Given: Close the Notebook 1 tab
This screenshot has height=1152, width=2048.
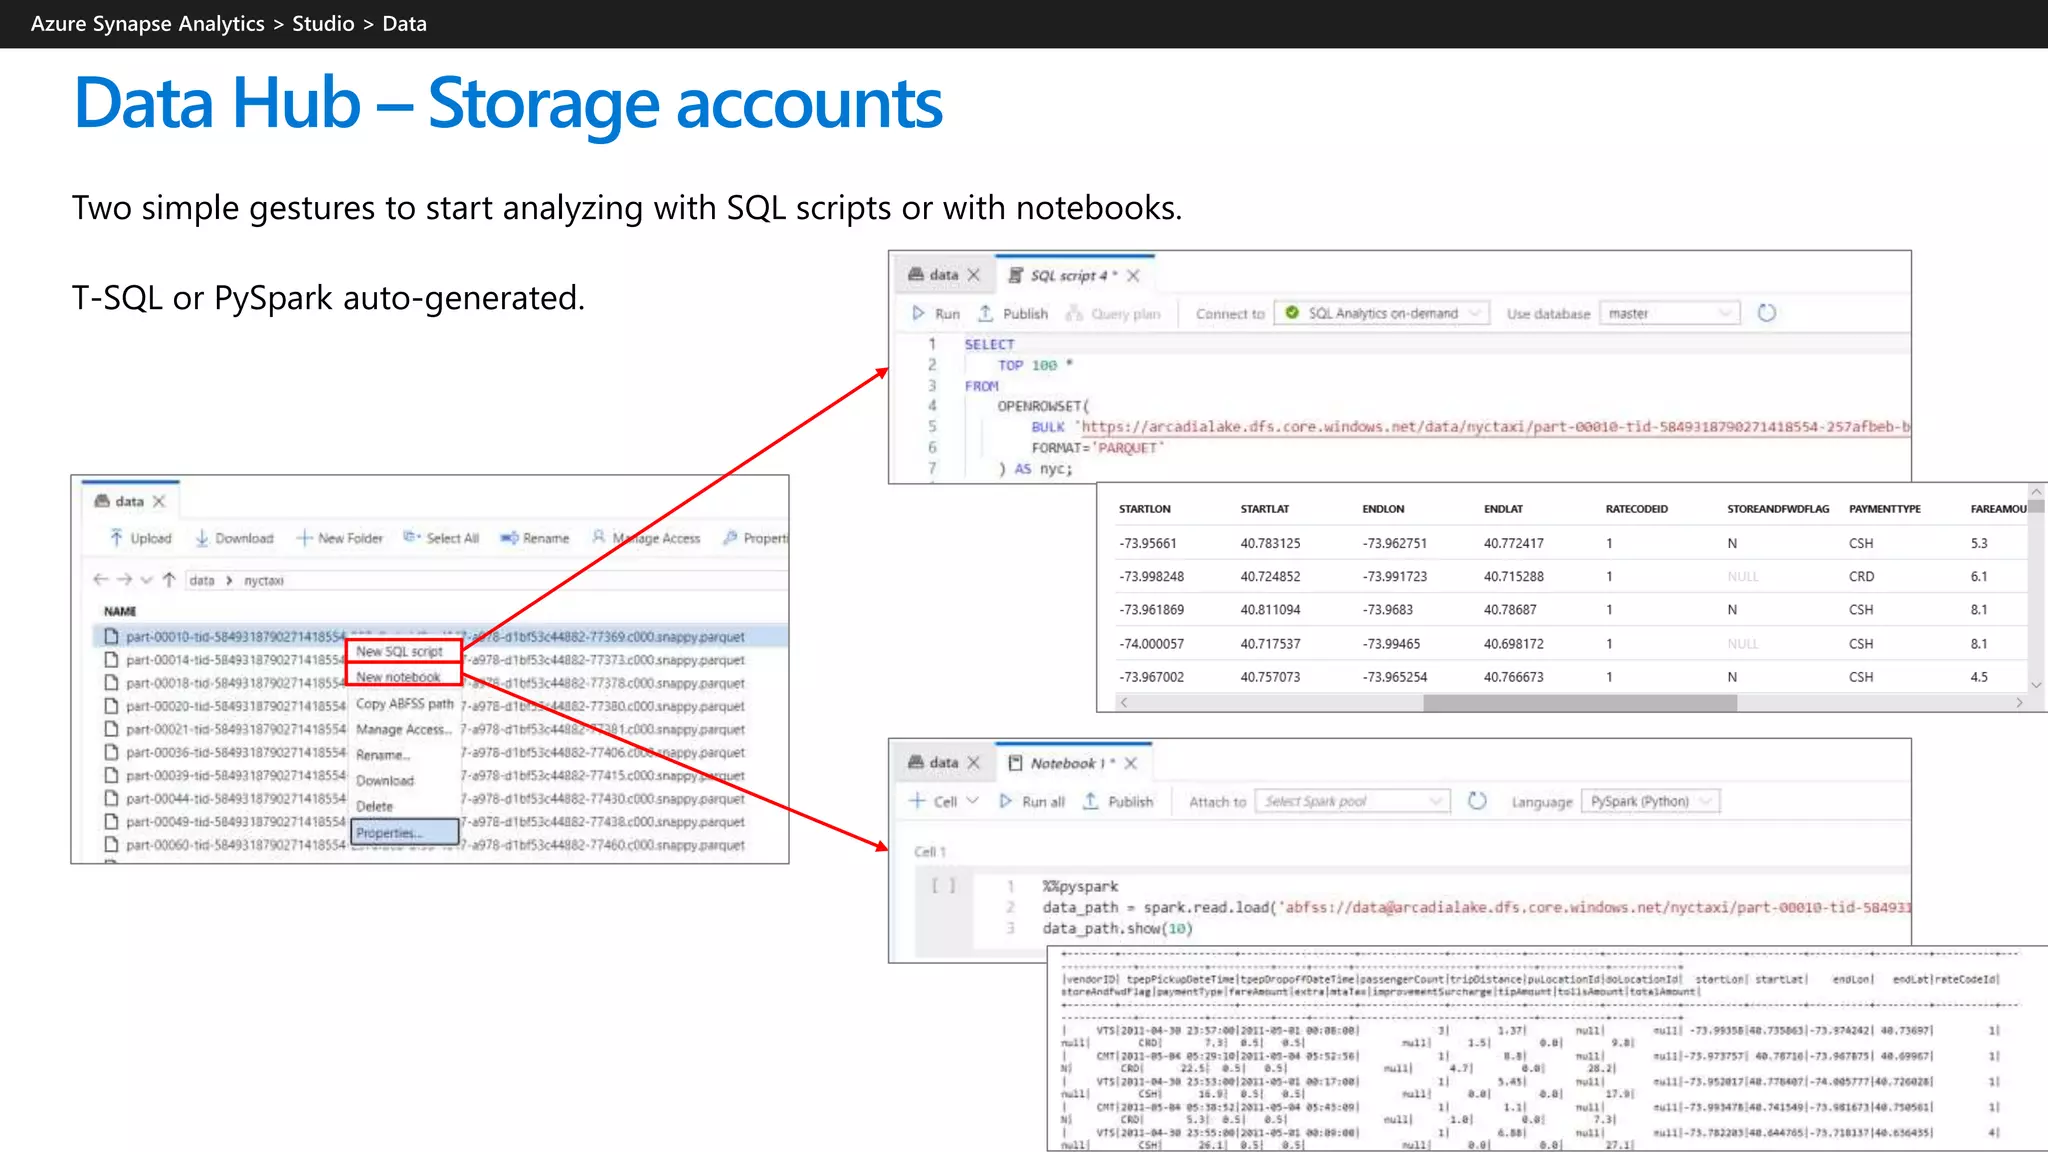Looking at the screenshot, I should 1131,763.
